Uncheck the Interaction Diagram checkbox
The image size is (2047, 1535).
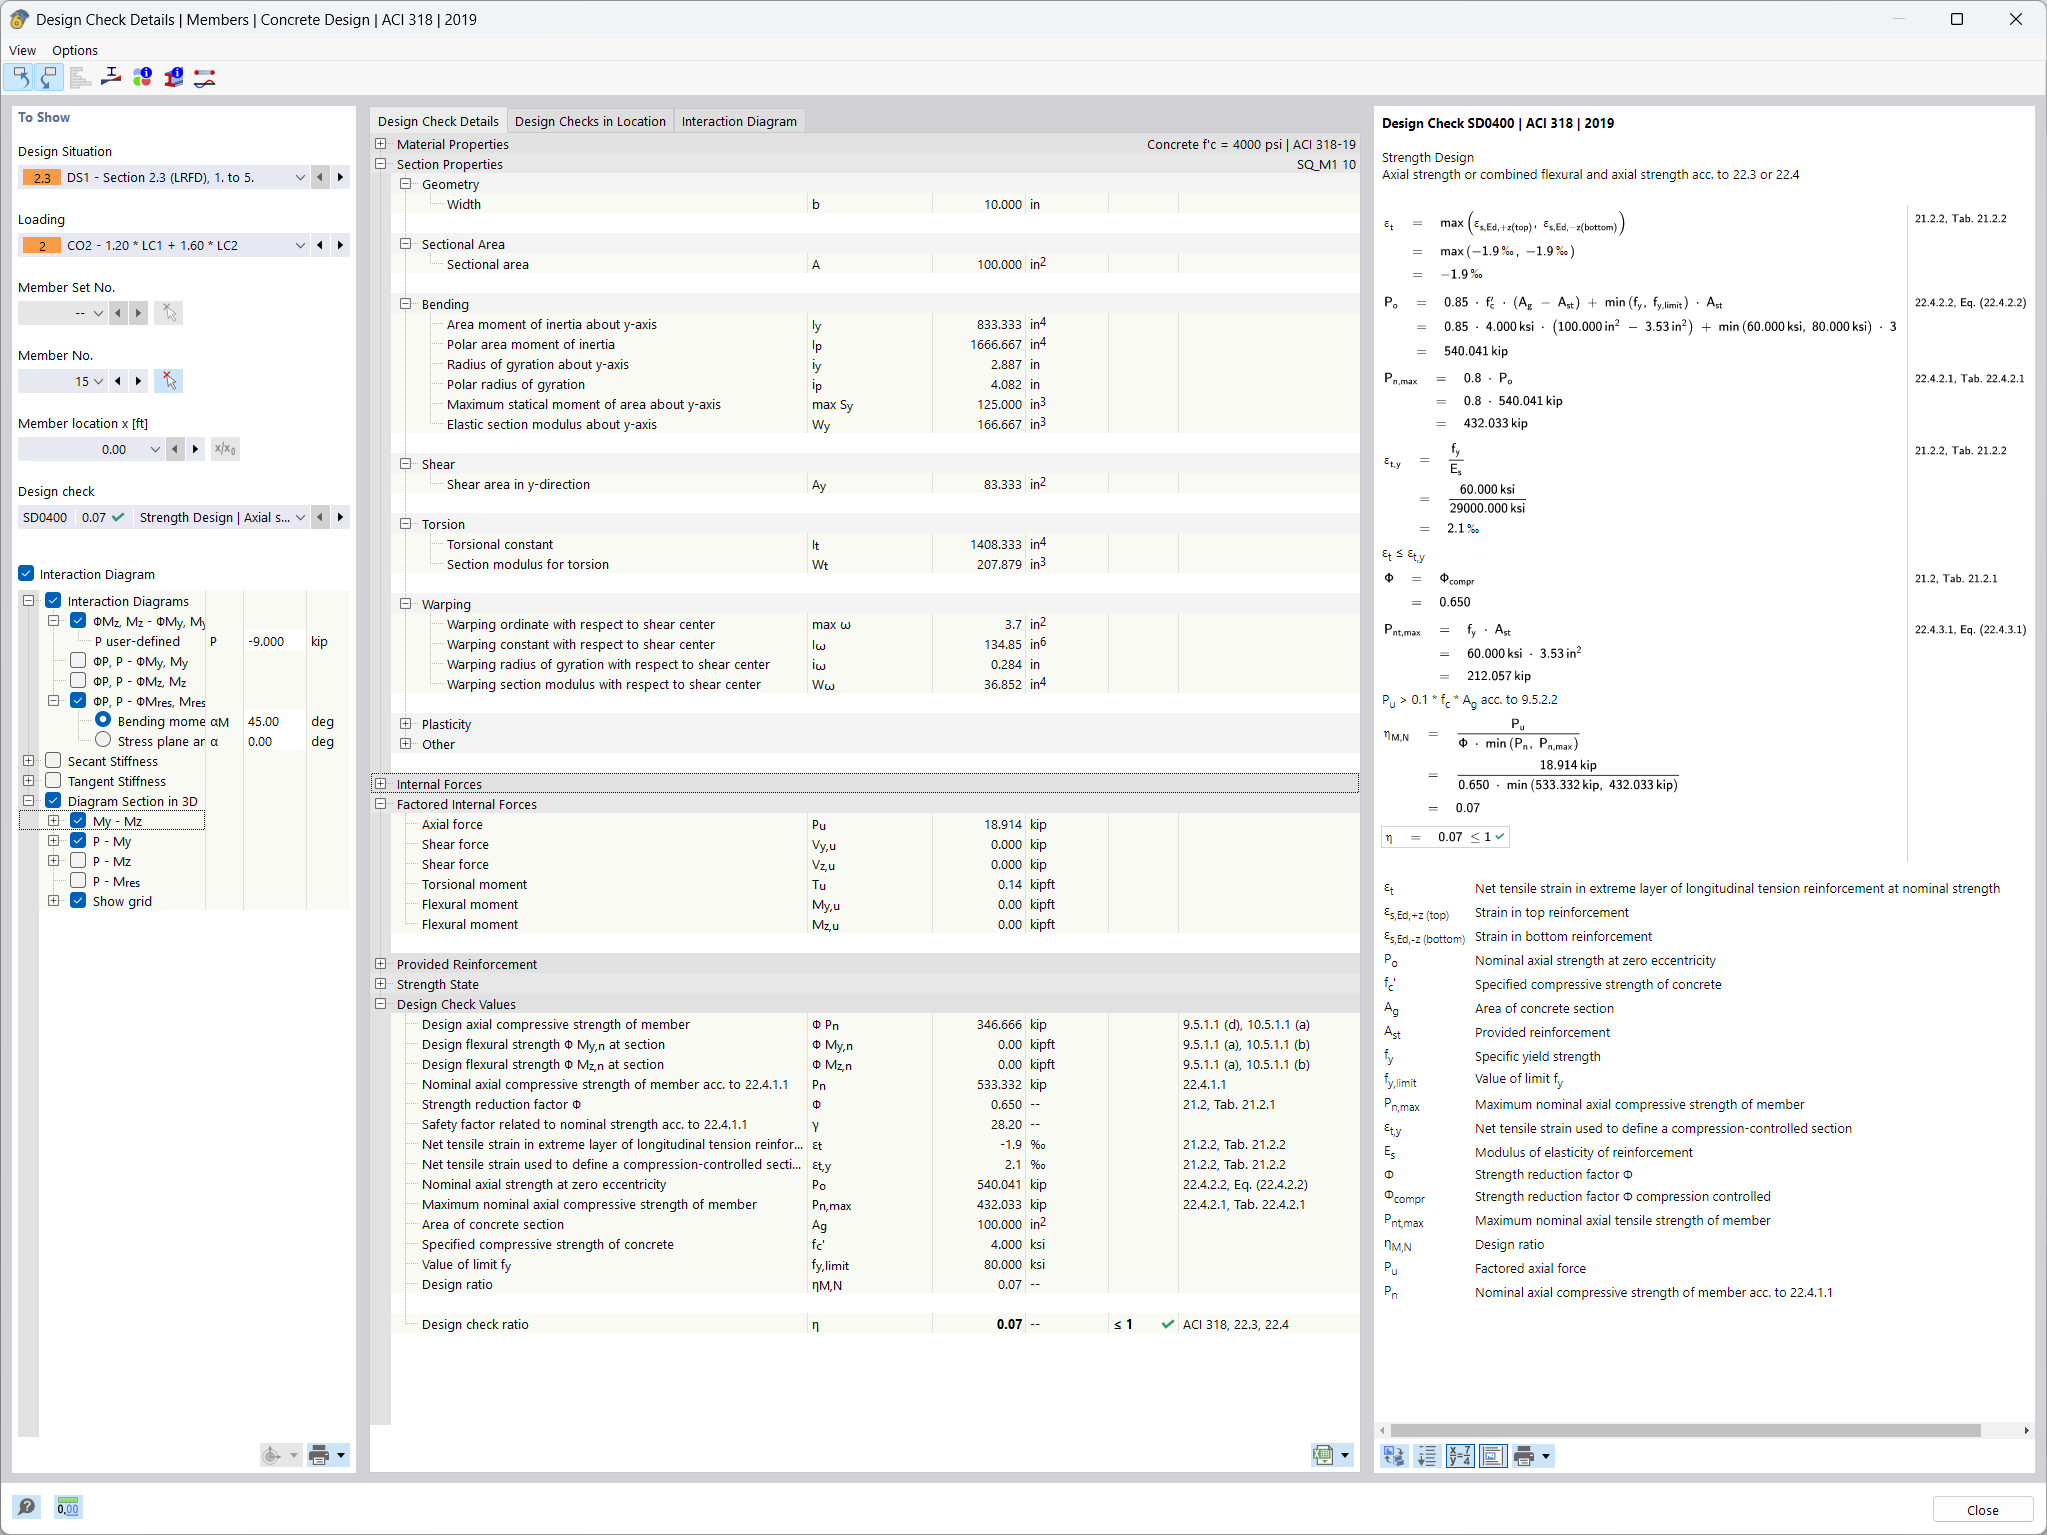pos(25,573)
